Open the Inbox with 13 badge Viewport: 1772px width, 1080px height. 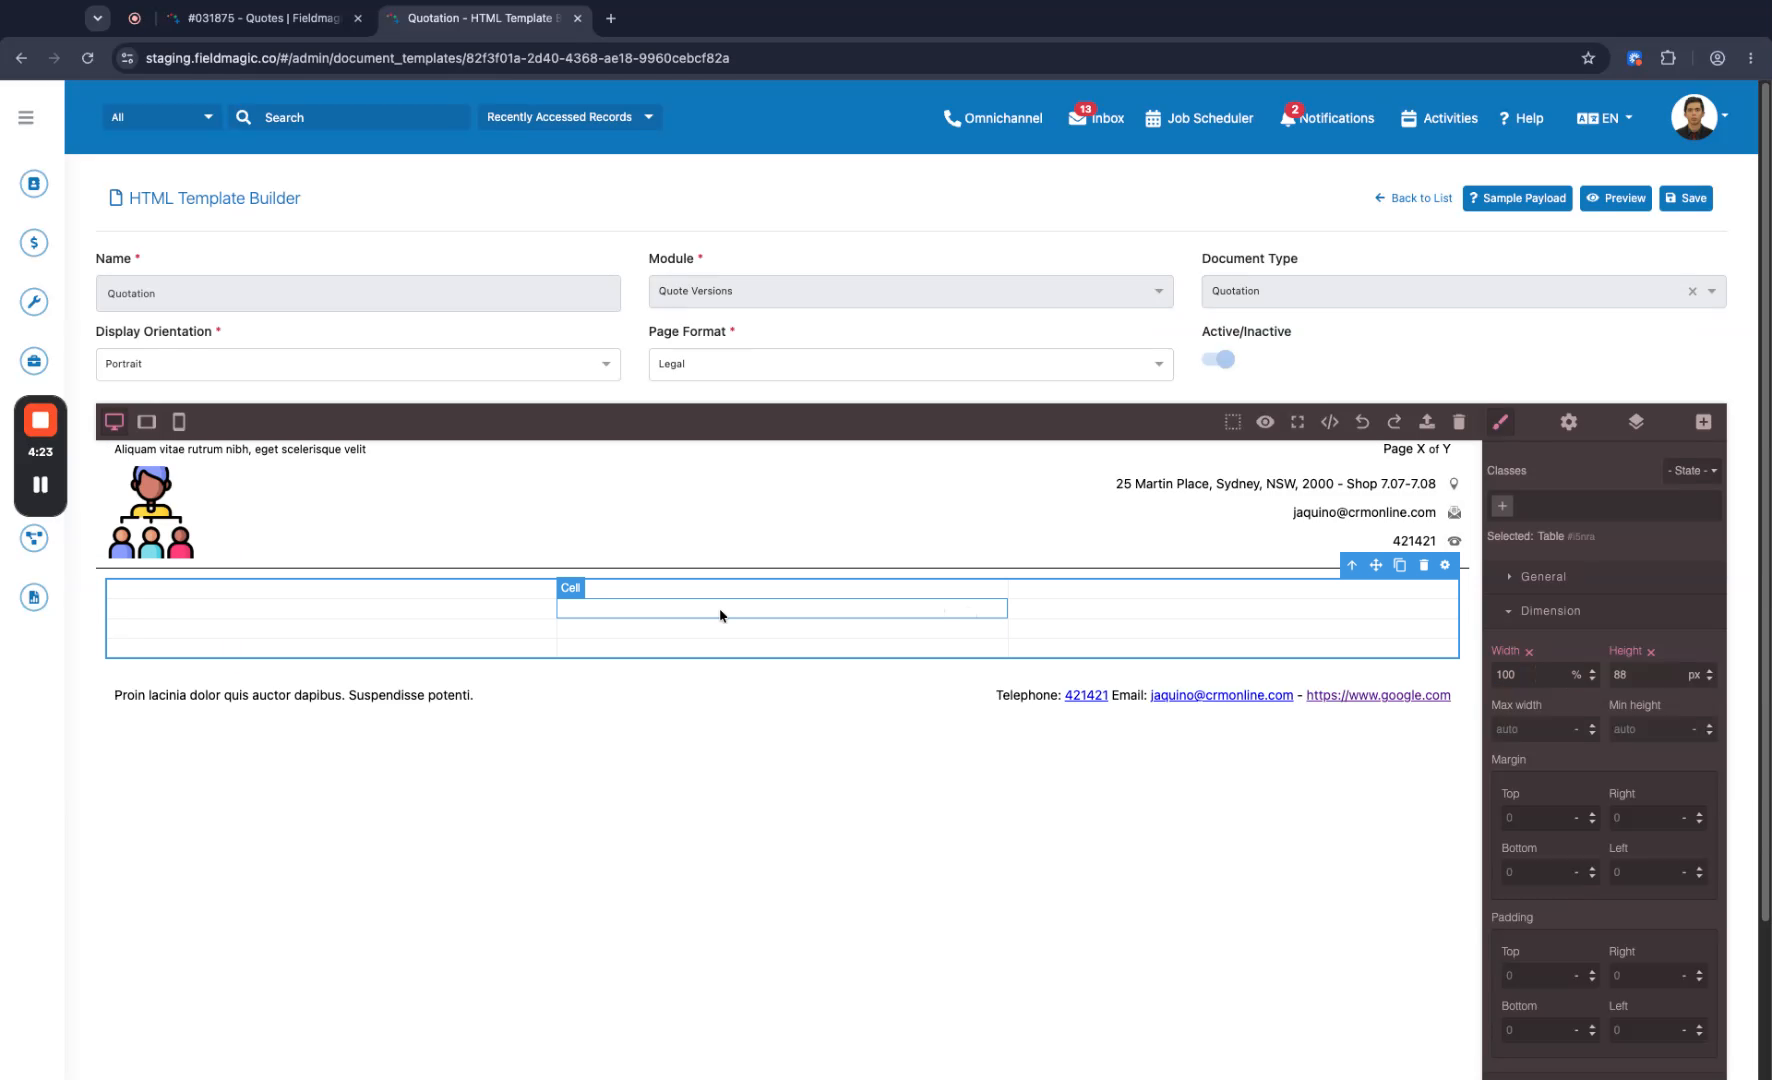1096,117
